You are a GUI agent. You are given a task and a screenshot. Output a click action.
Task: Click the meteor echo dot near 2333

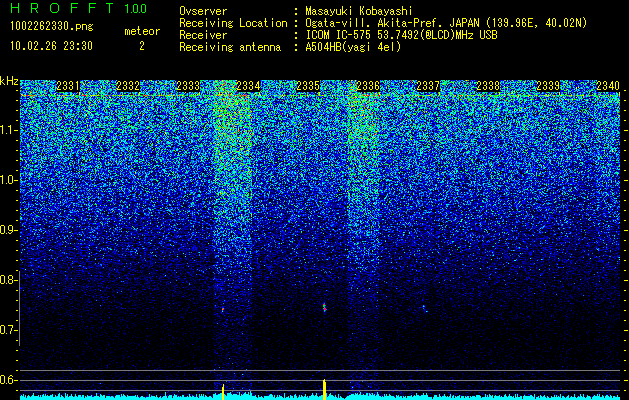click(x=223, y=310)
